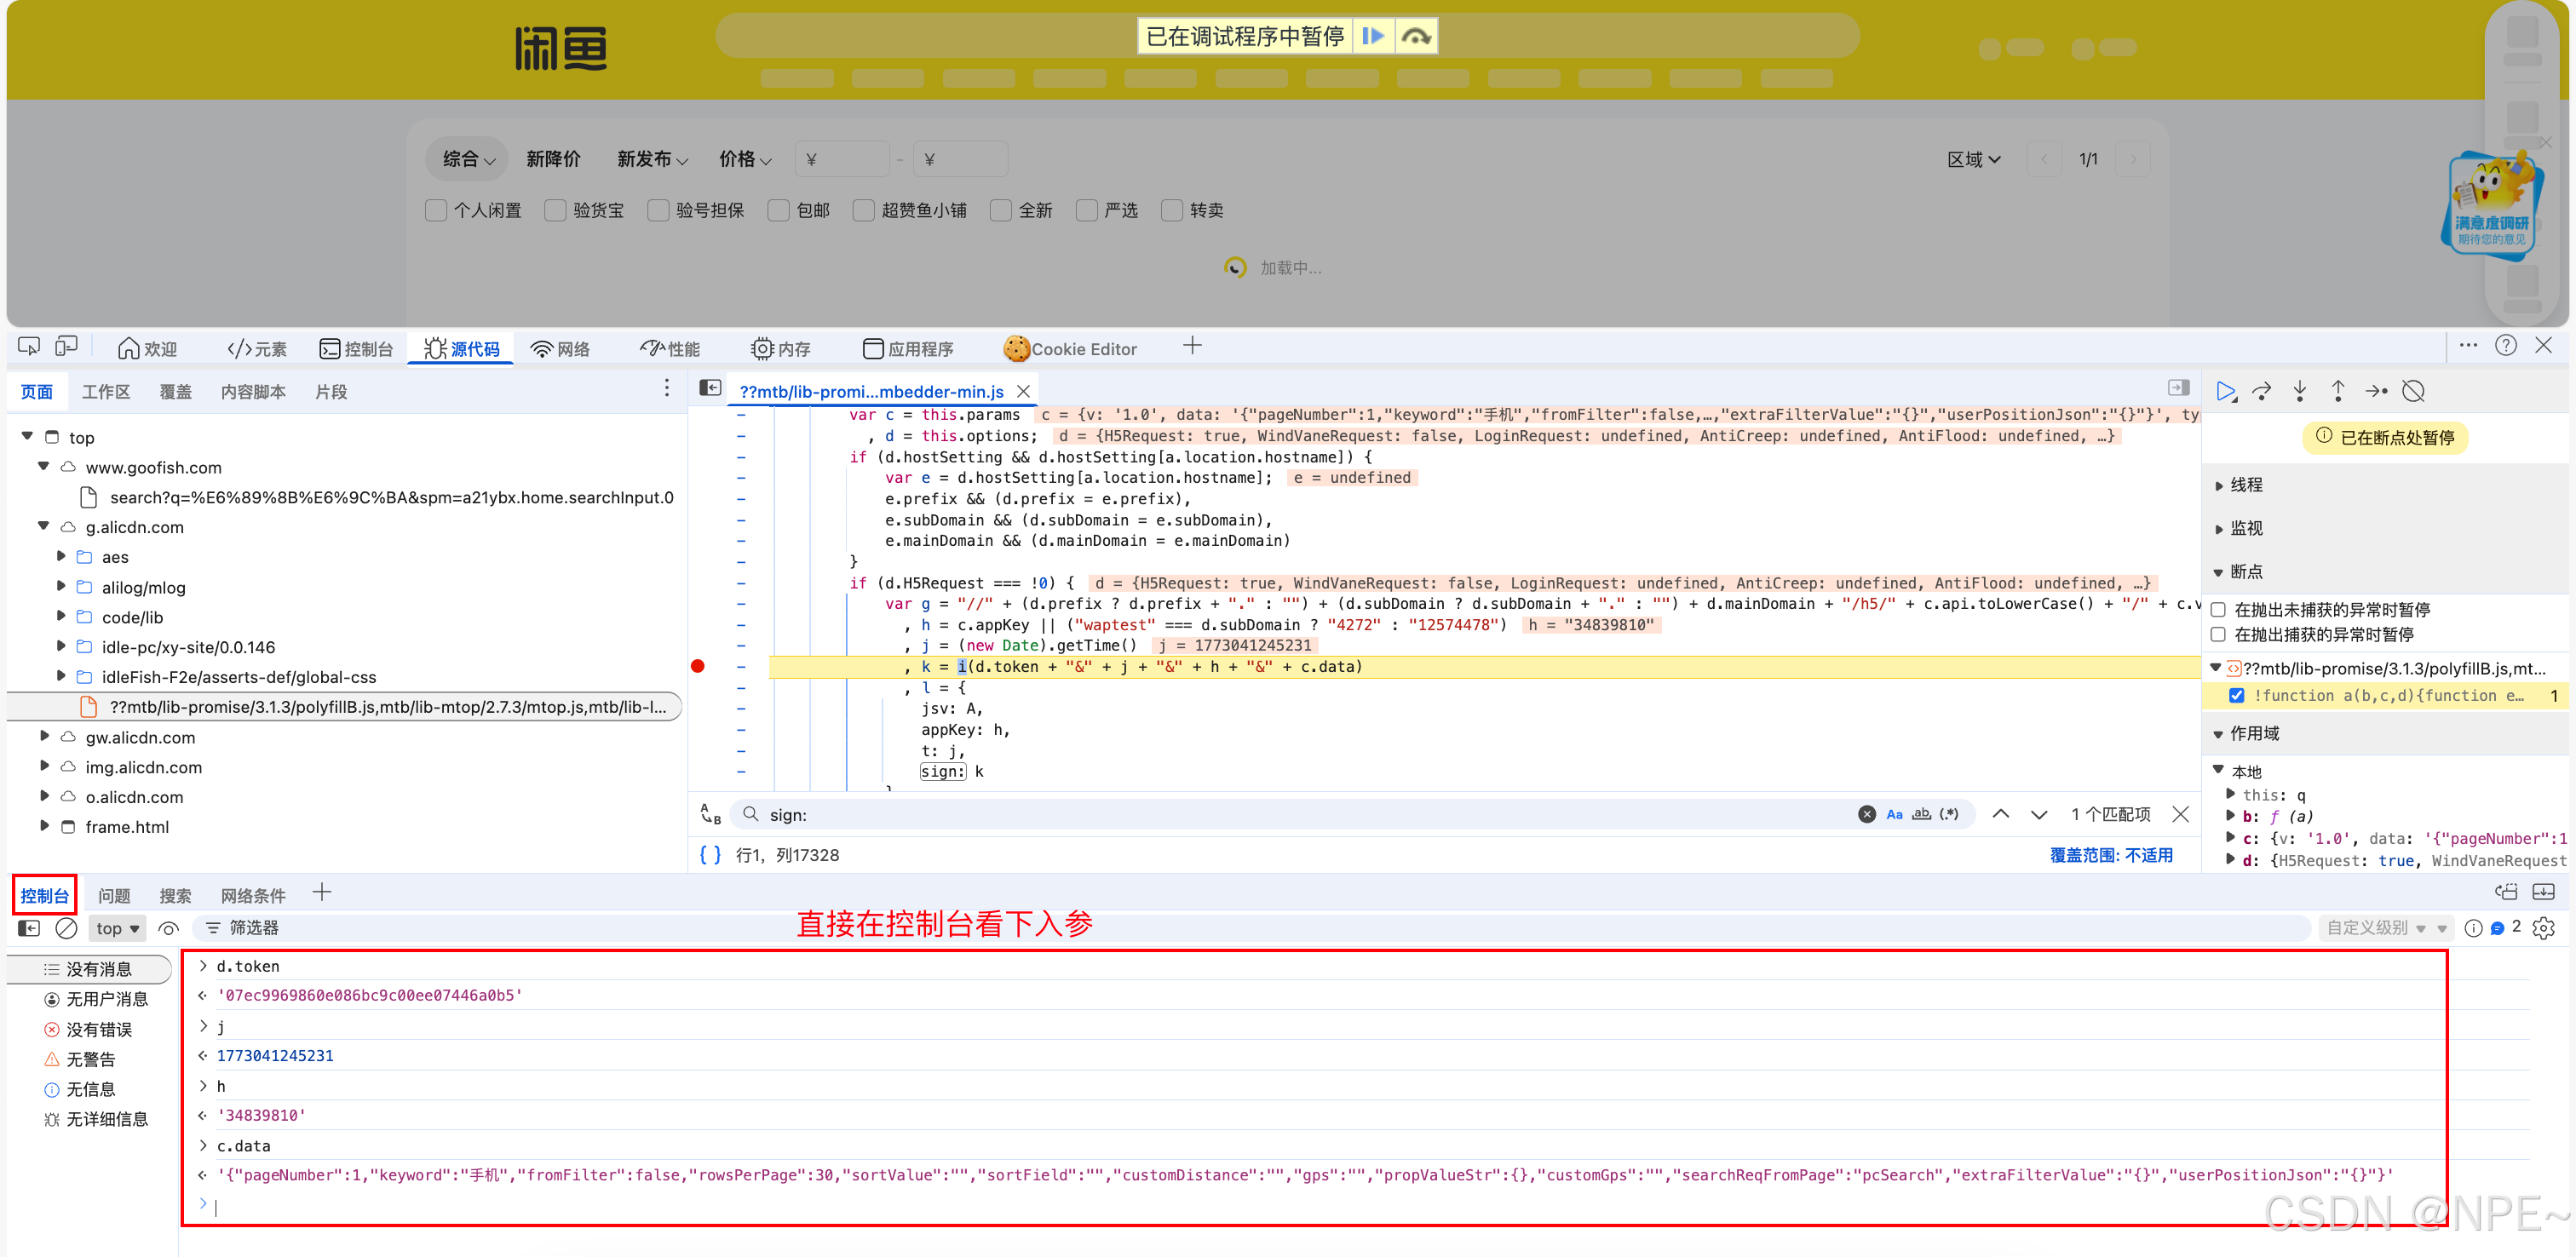Click deactivate breakpoints icon
The image size is (2576, 1257).
2413,391
